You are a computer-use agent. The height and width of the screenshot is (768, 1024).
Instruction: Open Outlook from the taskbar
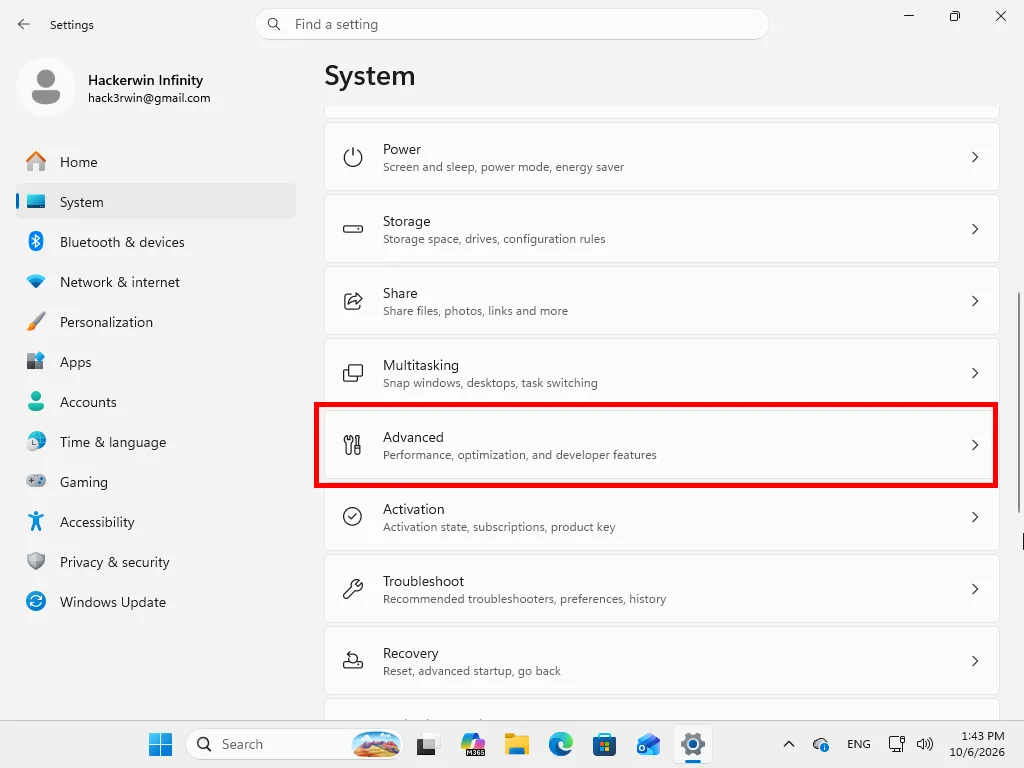(x=648, y=744)
